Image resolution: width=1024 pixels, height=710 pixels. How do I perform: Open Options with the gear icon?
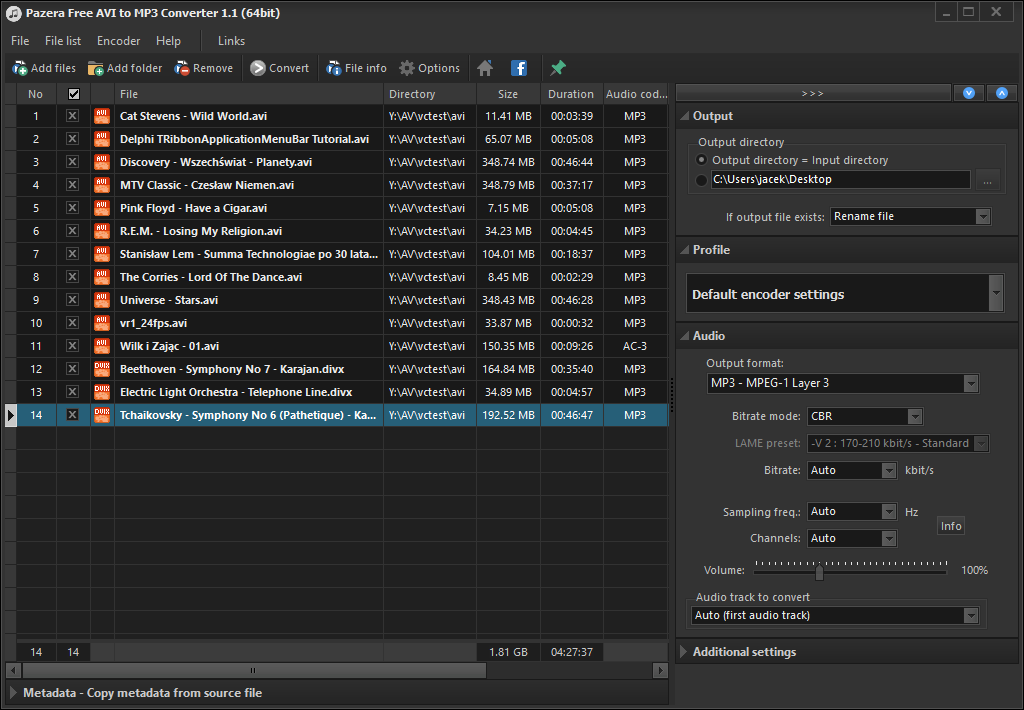pyautogui.click(x=430, y=68)
